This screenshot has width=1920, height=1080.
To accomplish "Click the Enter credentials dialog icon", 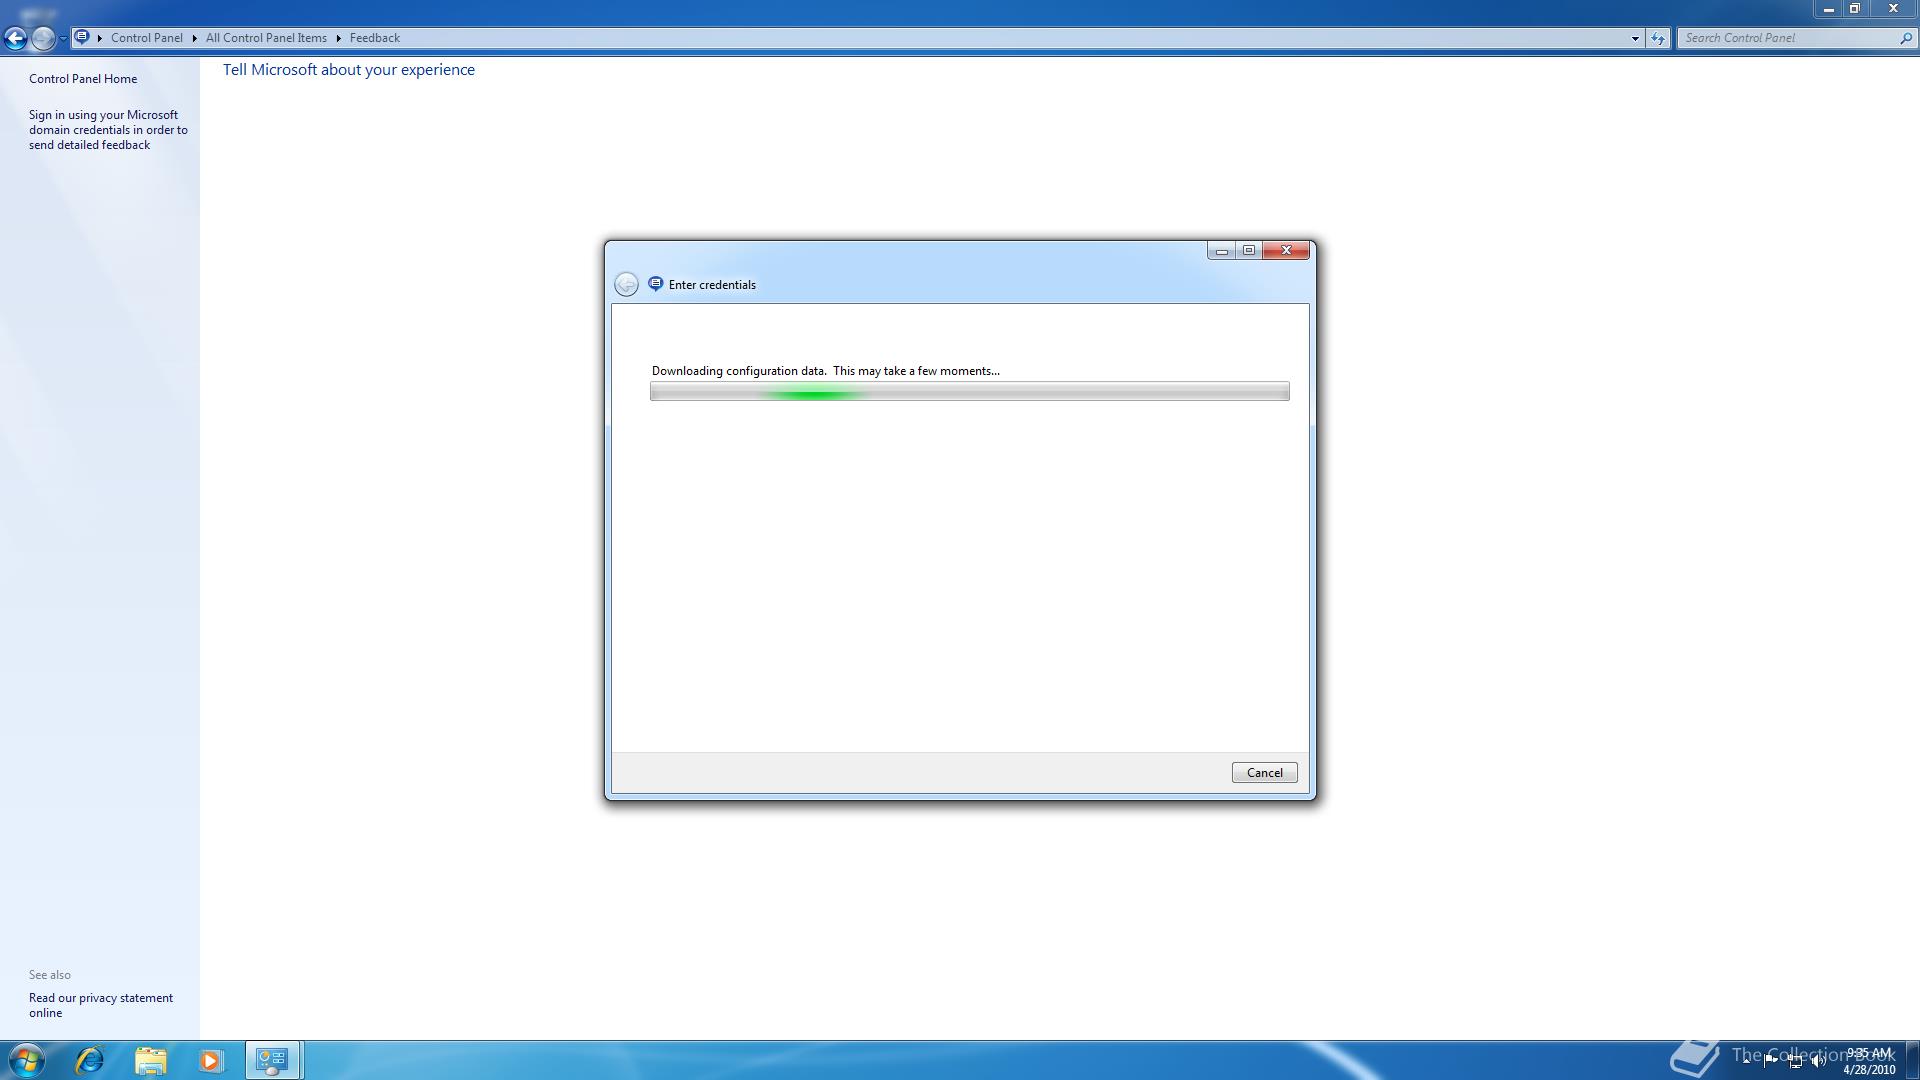I will [x=655, y=284].
